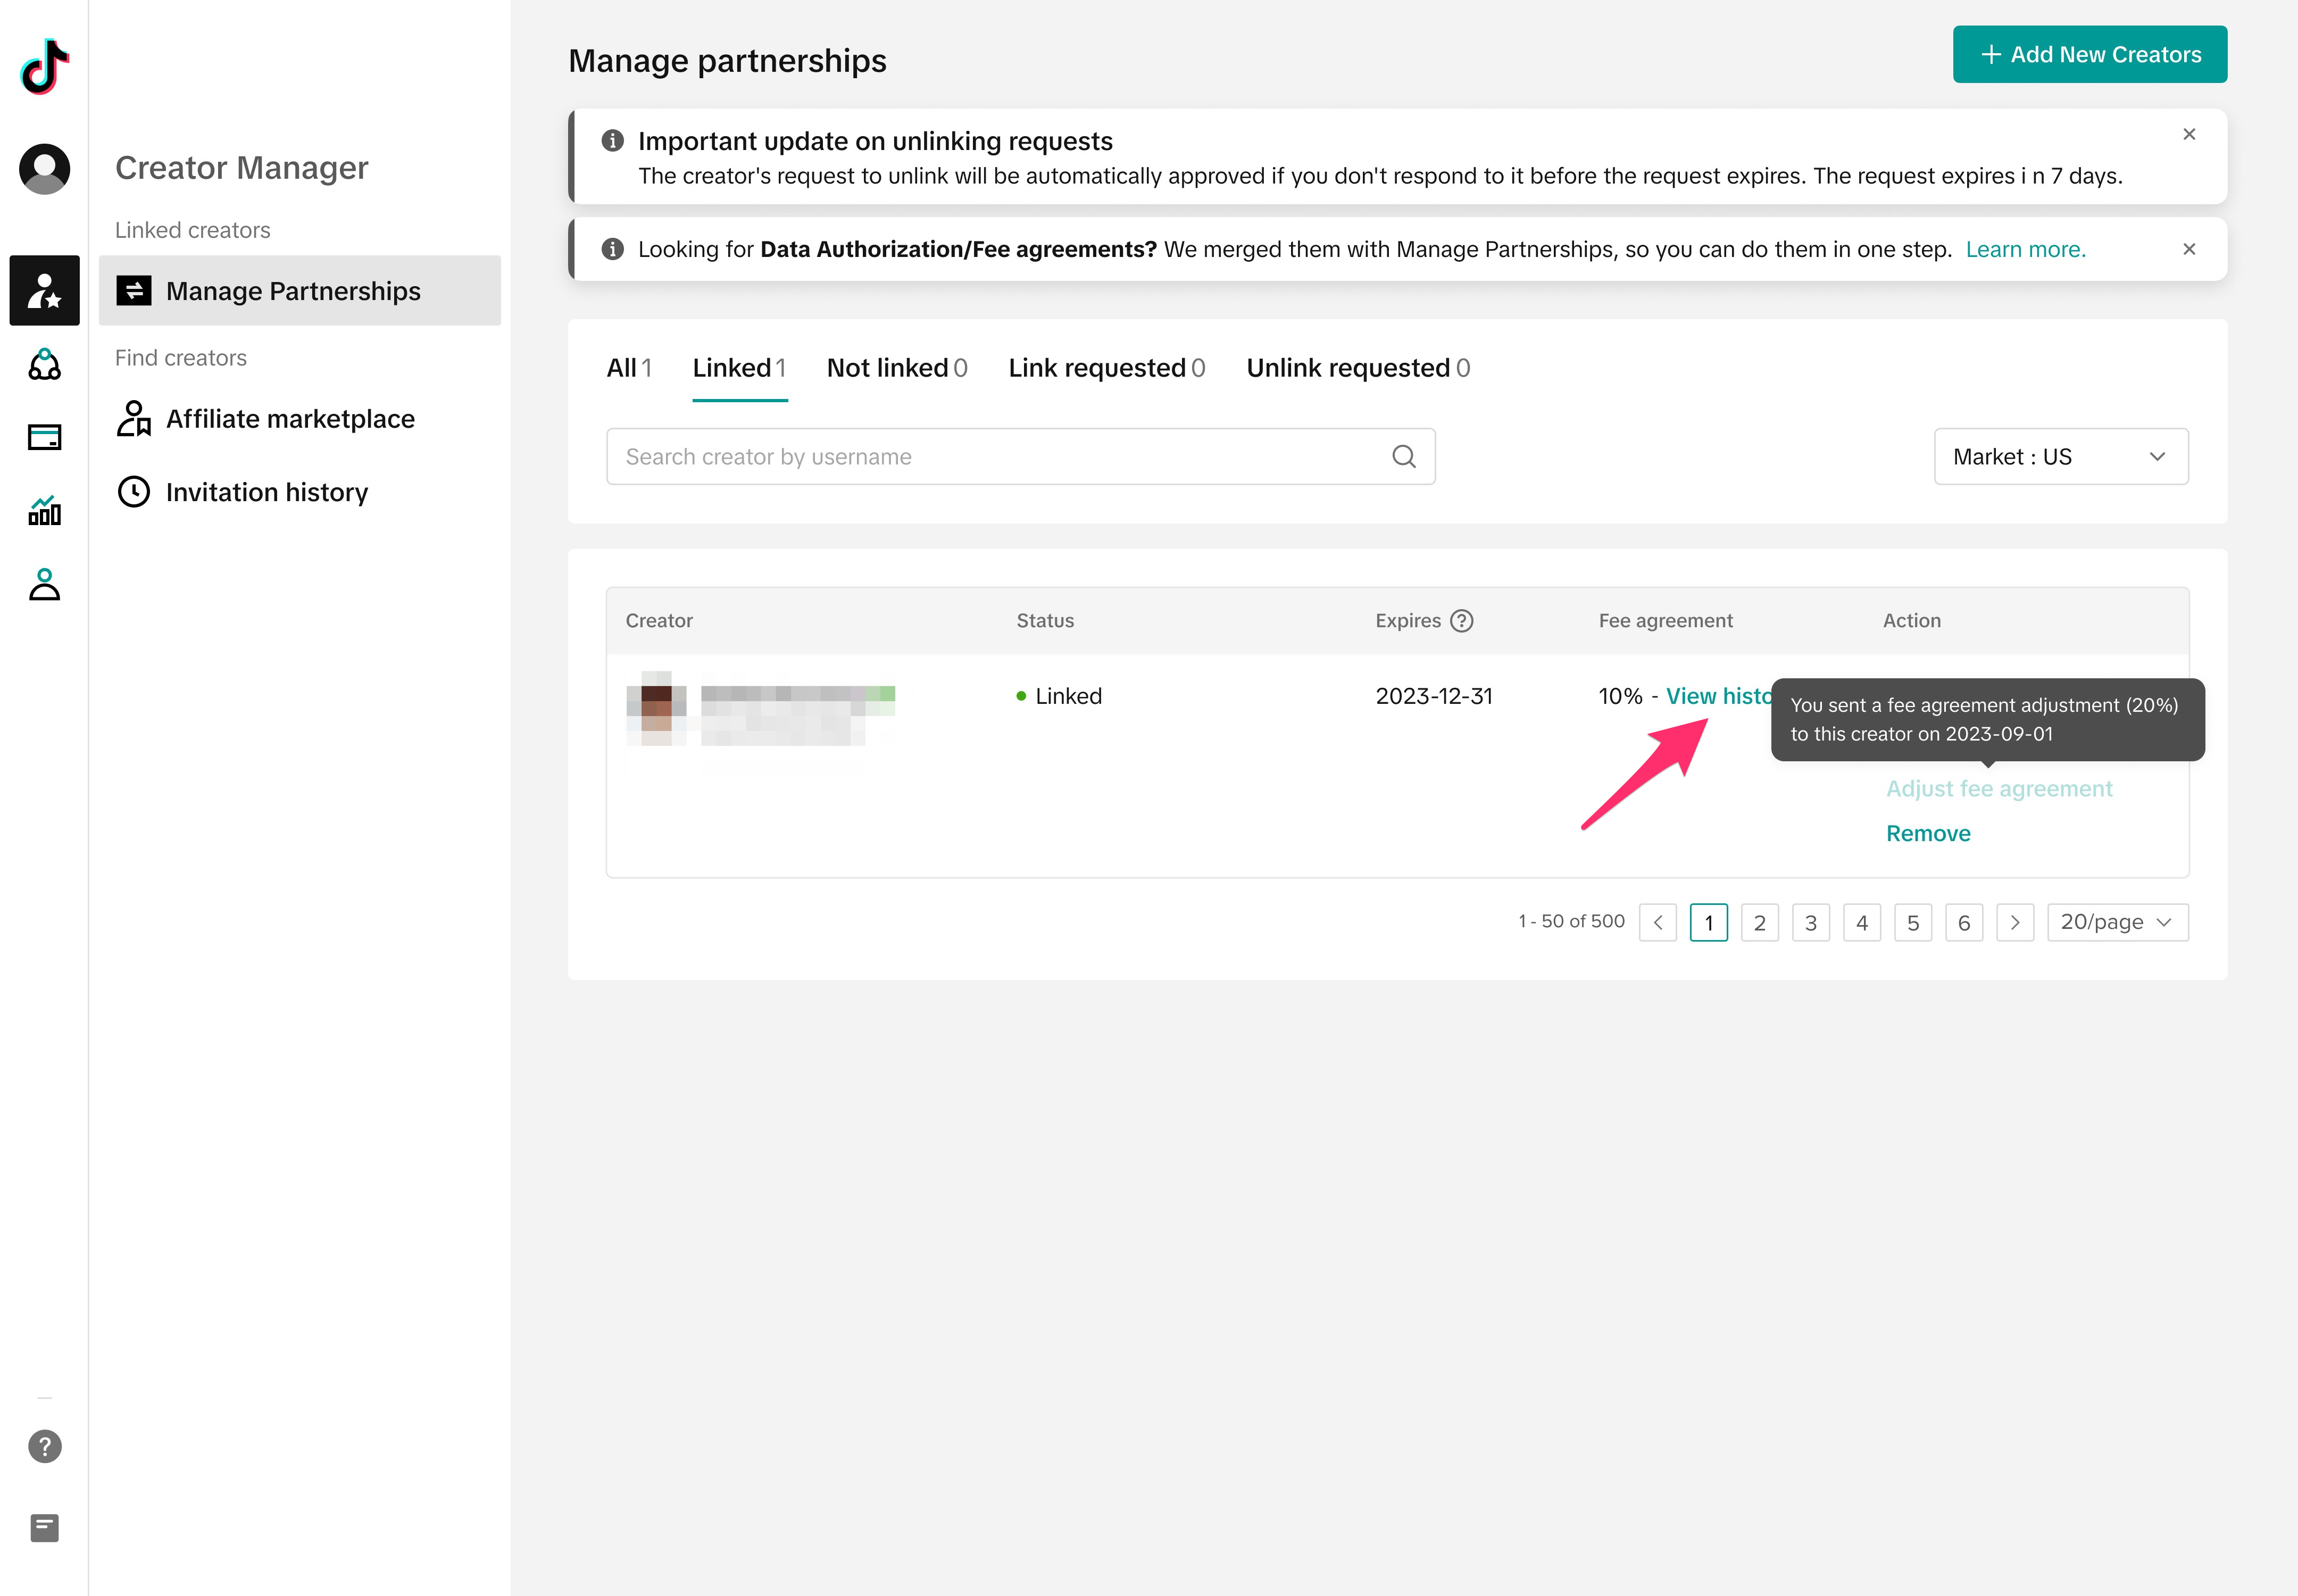Viewport: 2298px width, 1596px height.
Task: Go to next page with right chevron
Action: click(2014, 922)
